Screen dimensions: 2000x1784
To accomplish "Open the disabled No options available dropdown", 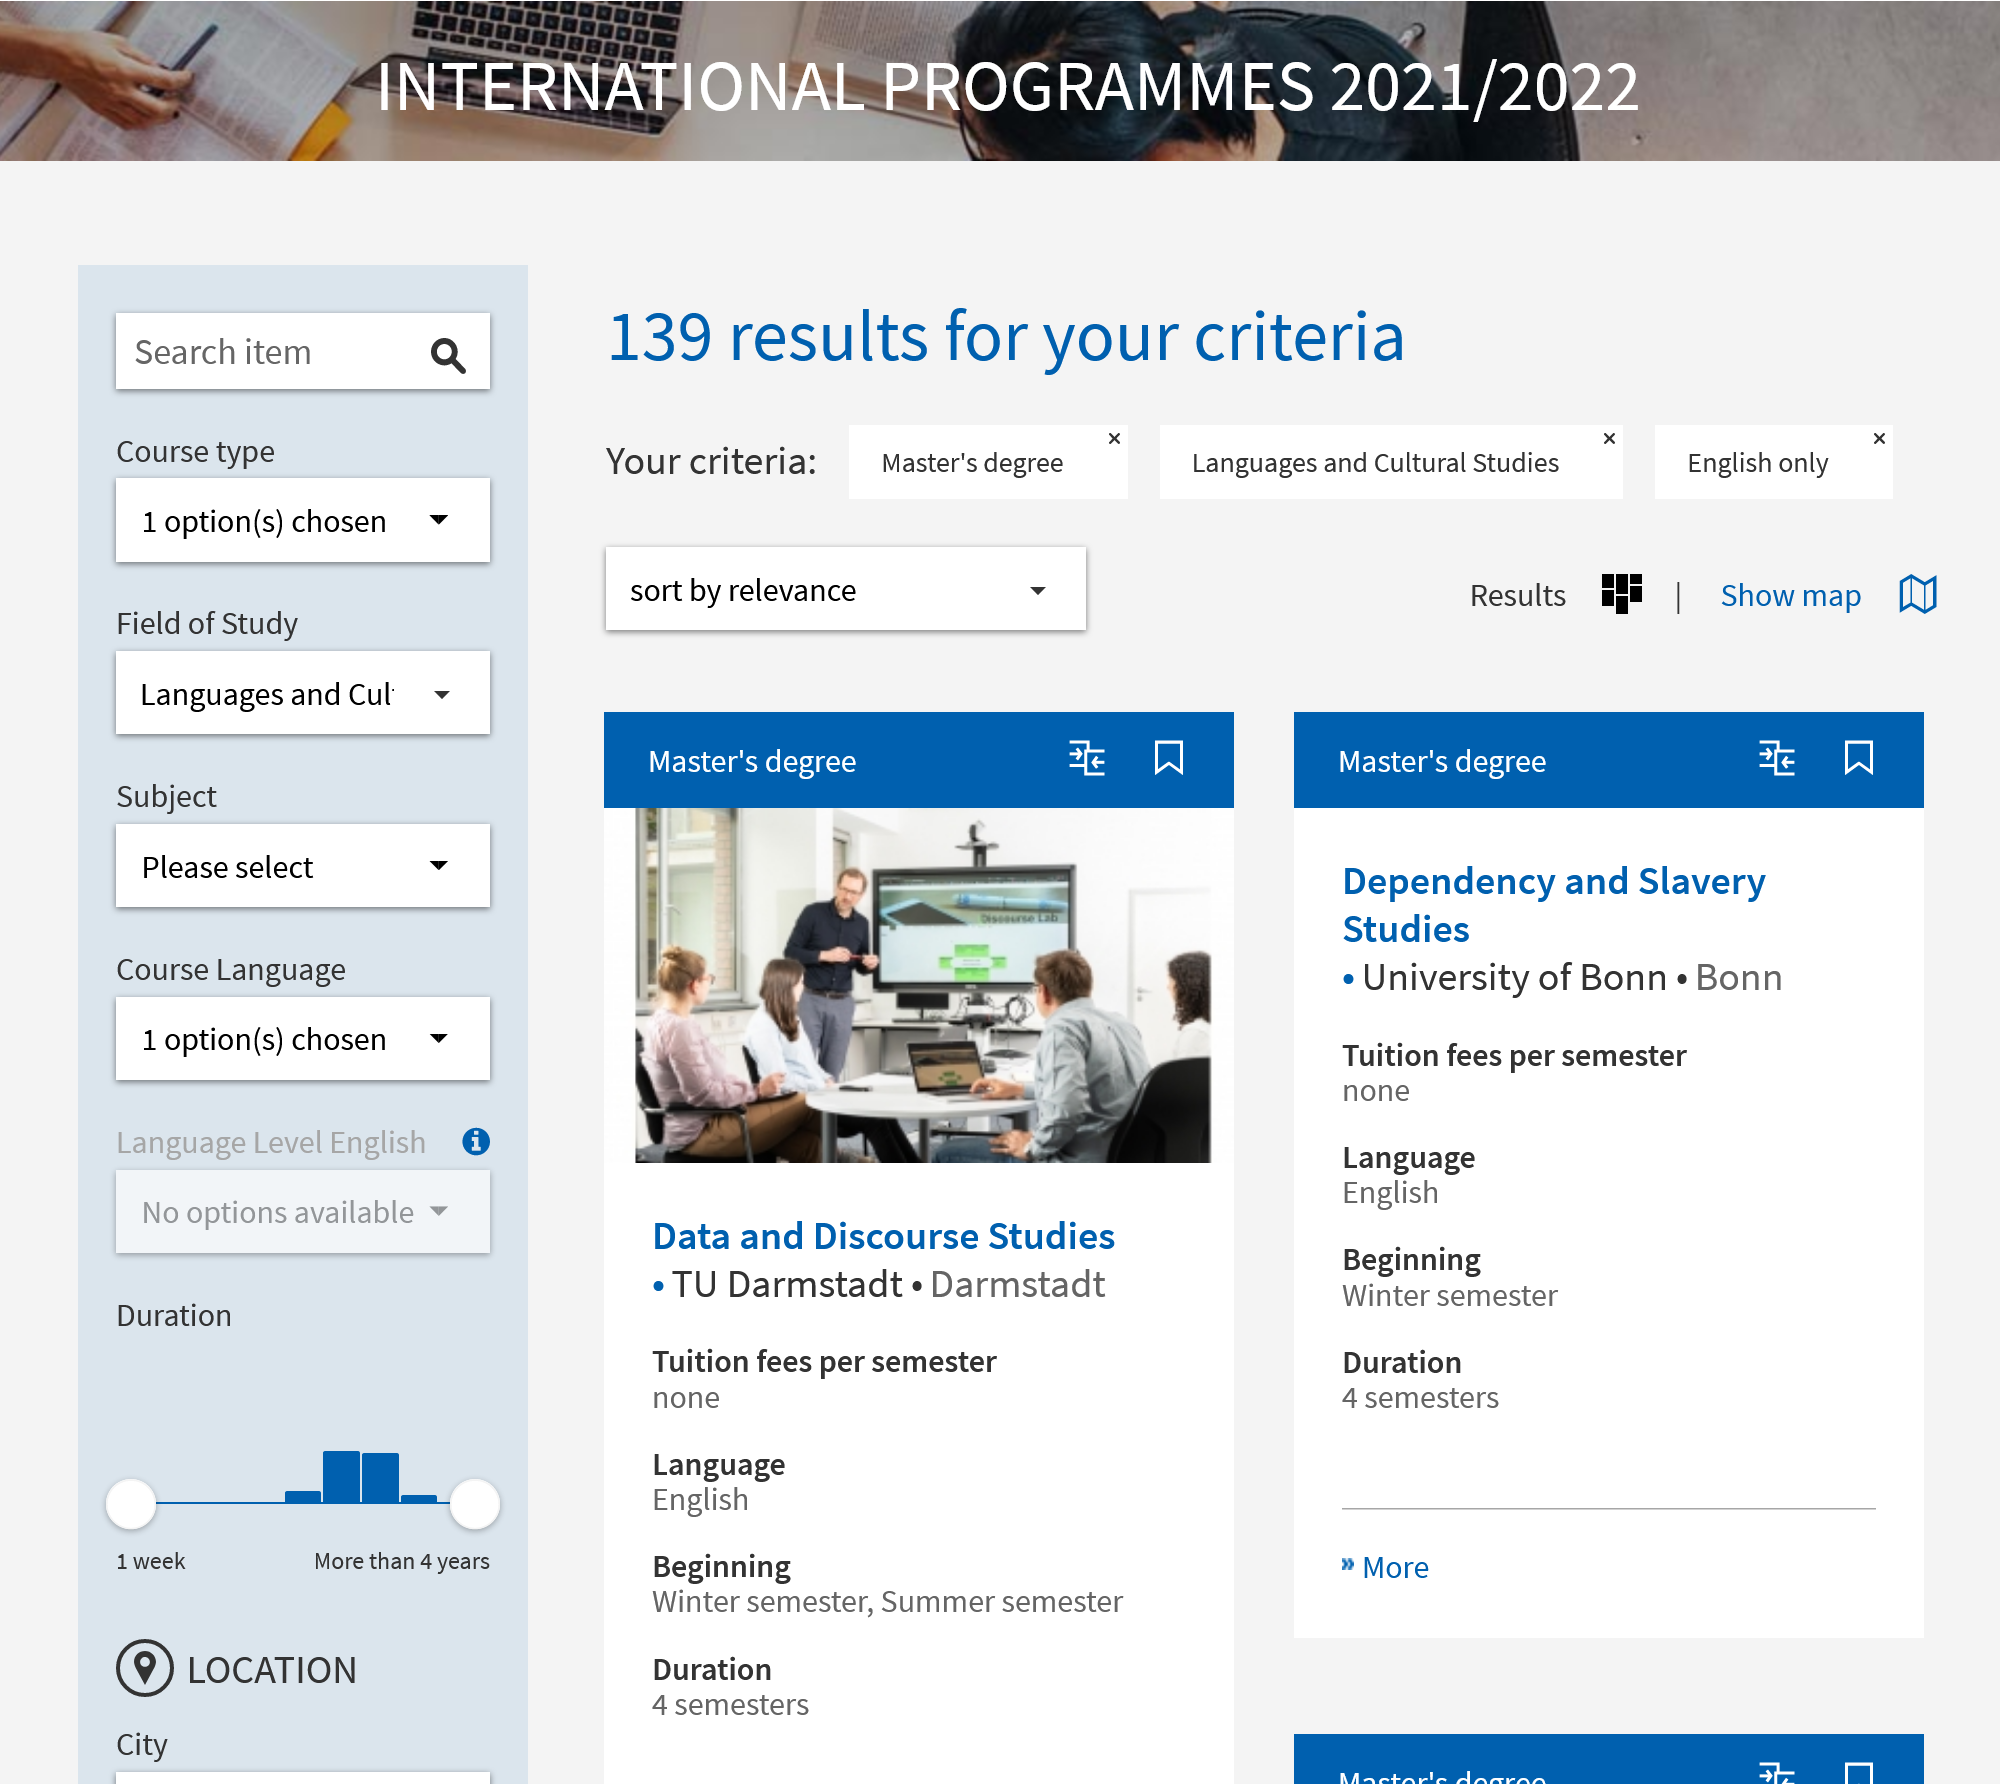I will pyautogui.click(x=302, y=1212).
